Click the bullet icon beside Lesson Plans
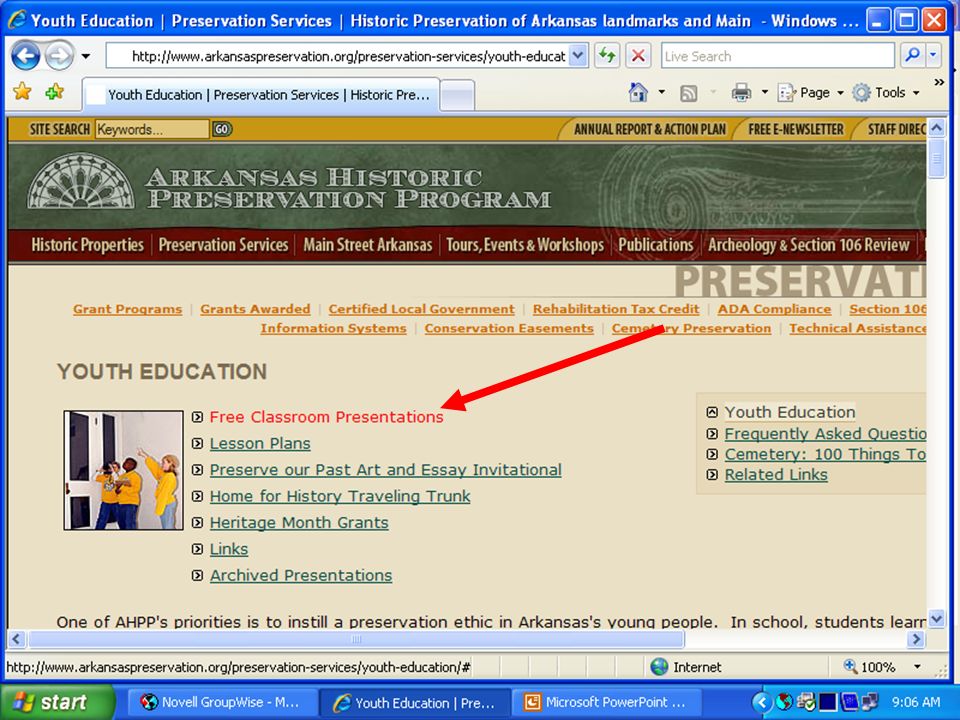Screen dimensions: 960x720 197,443
